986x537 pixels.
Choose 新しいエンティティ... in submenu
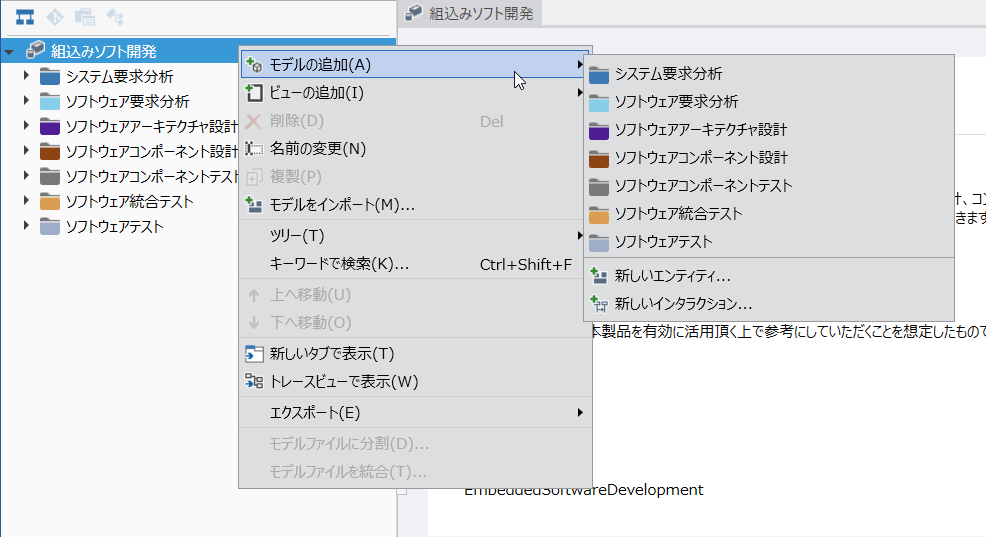tap(769, 276)
